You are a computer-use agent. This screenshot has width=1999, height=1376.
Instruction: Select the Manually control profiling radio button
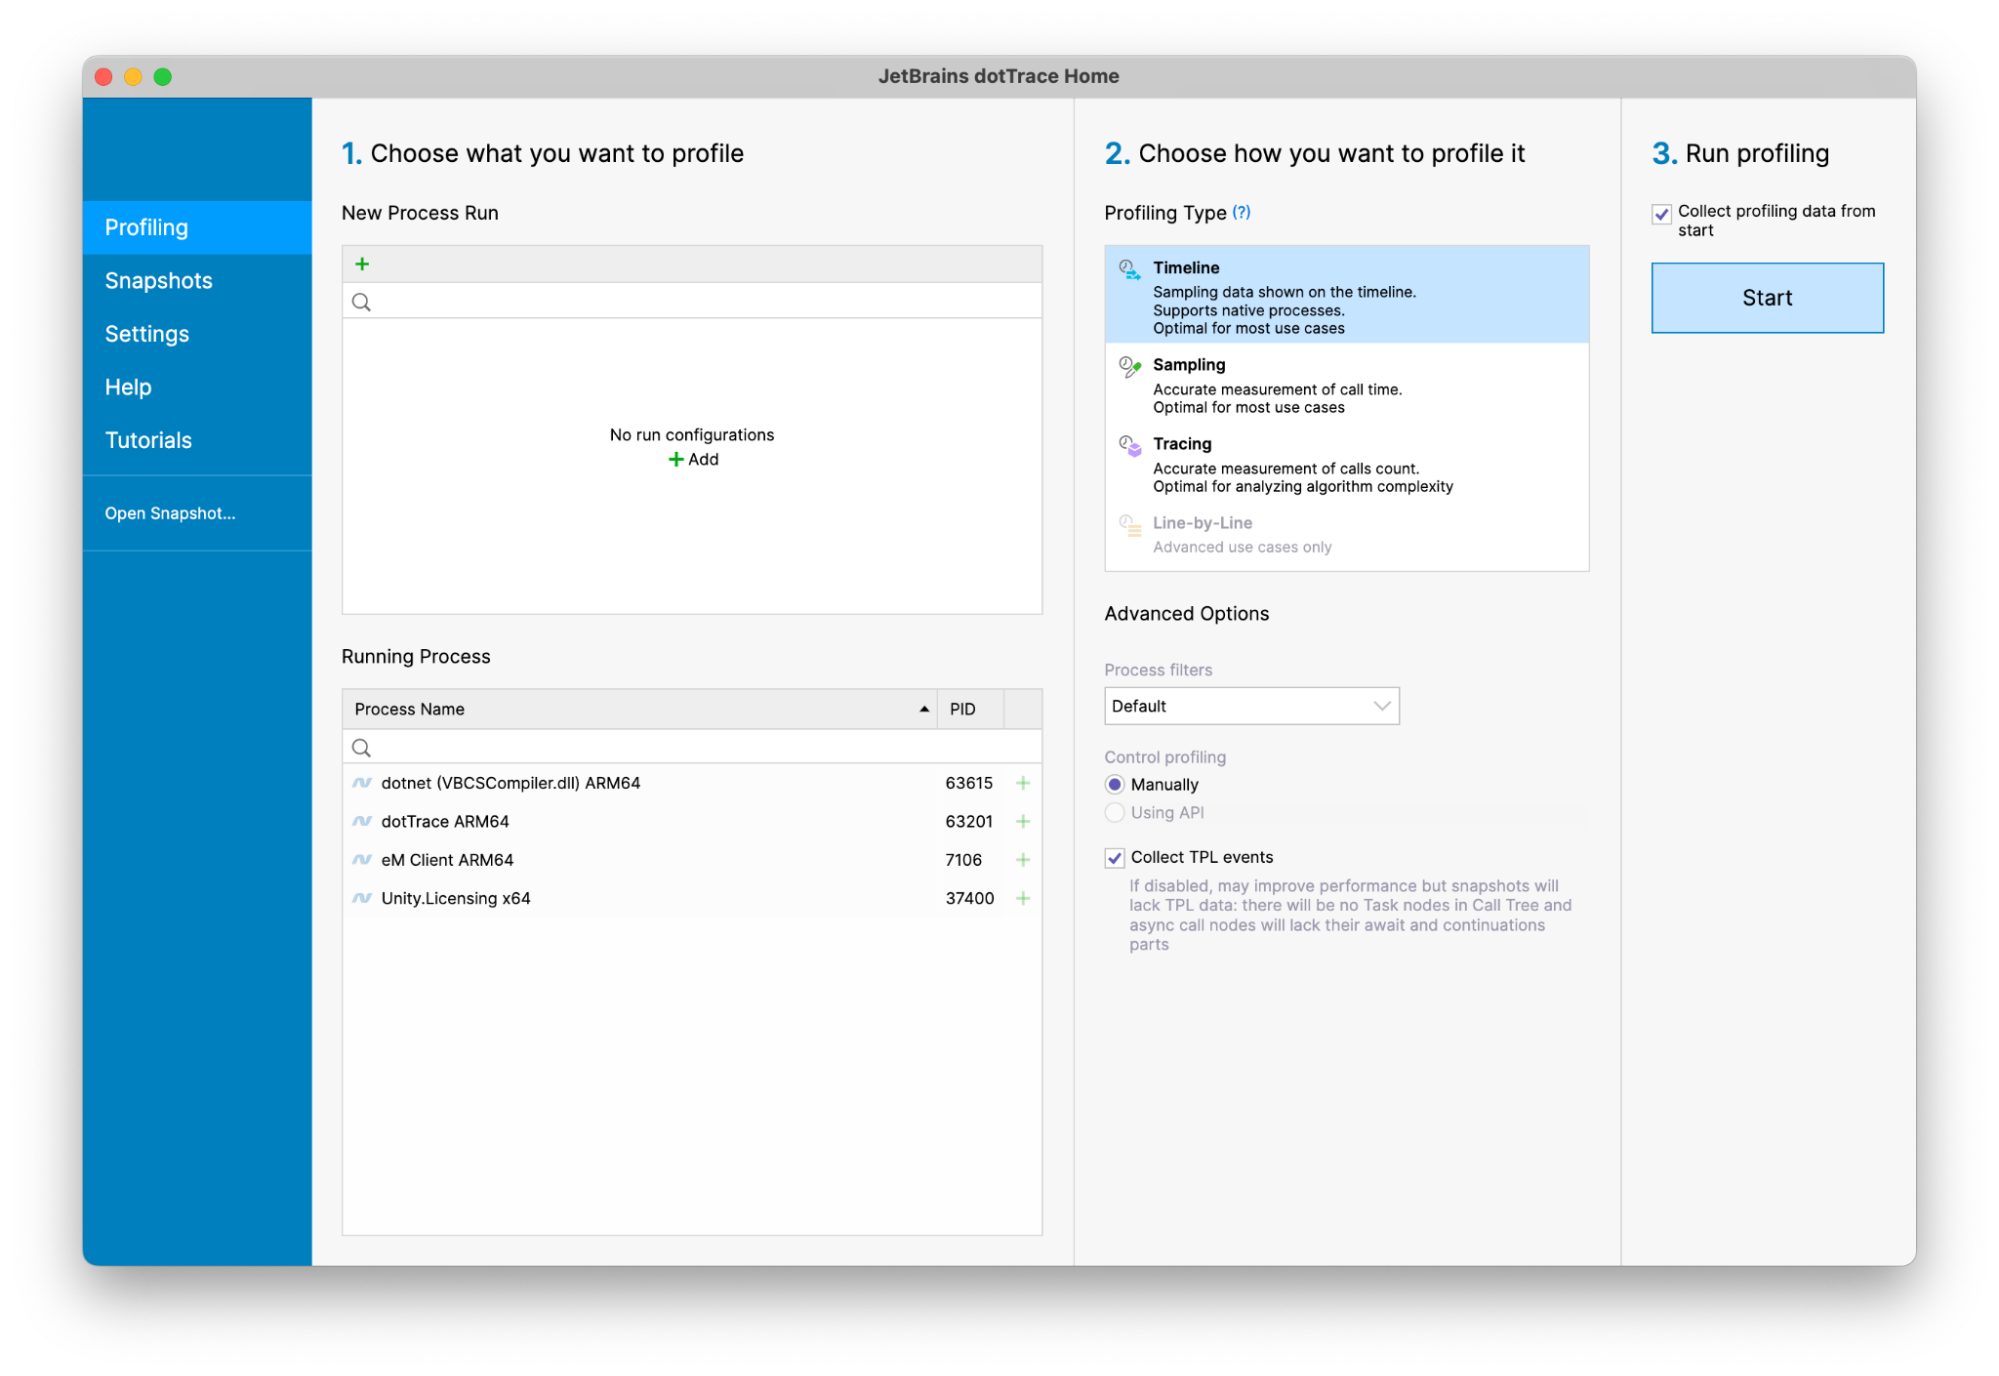tap(1115, 784)
